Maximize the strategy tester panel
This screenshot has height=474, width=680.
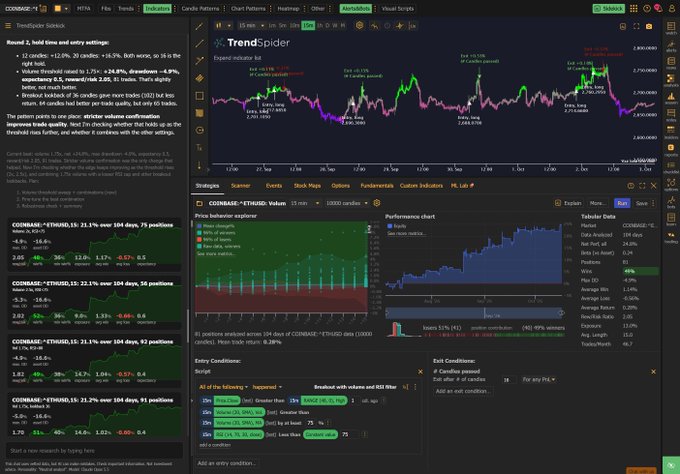click(642, 186)
